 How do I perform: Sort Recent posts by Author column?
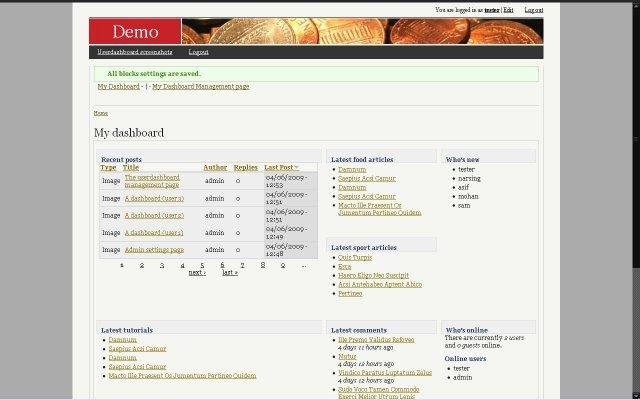pos(215,167)
